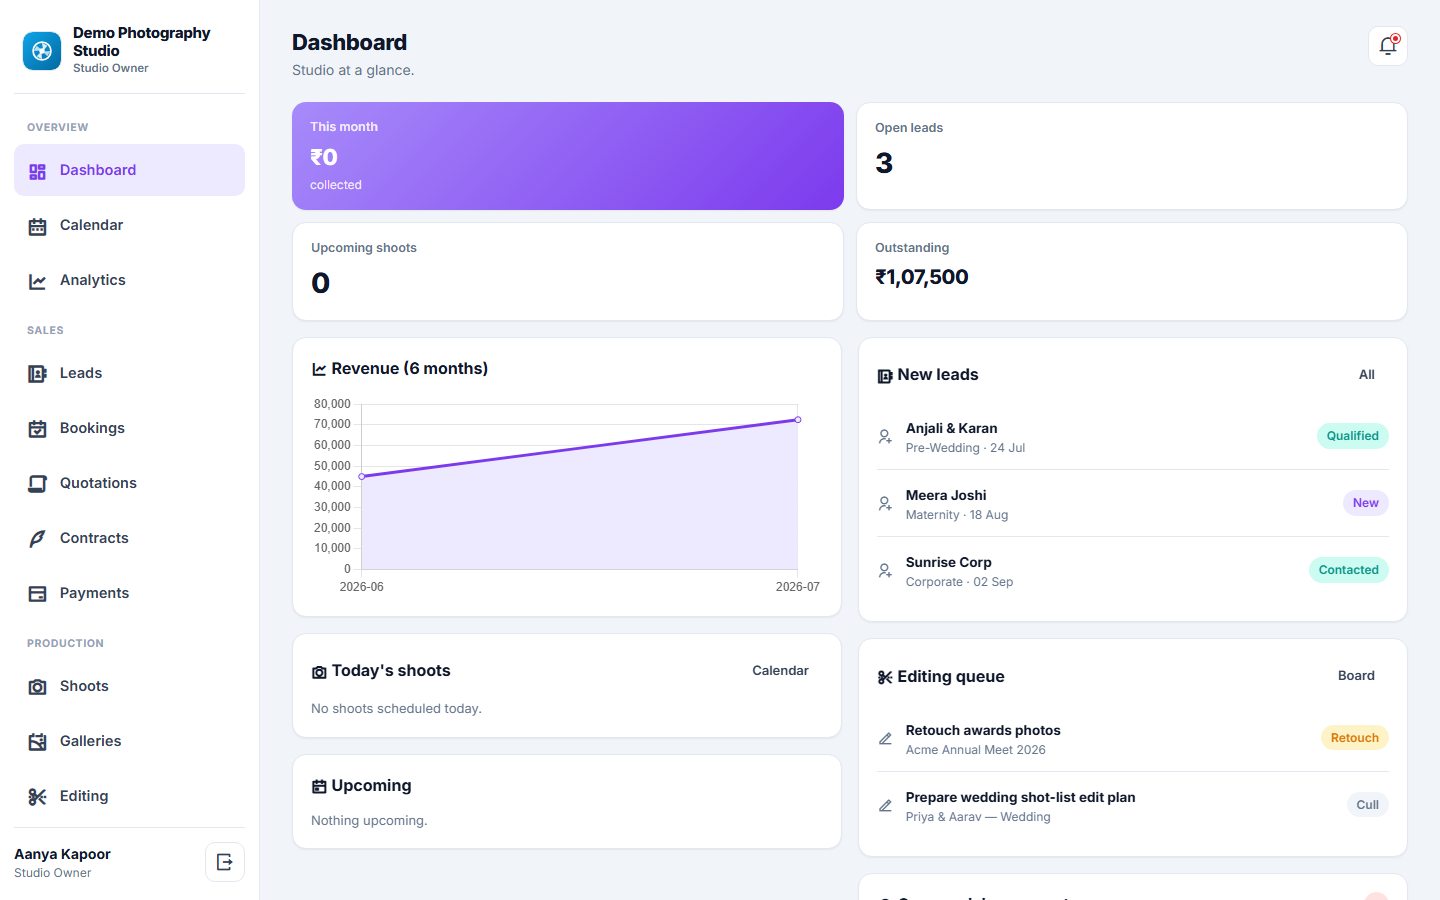Go to Payments in the sidebar
The image size is (1440, 900).
click(x=129, y=593)
